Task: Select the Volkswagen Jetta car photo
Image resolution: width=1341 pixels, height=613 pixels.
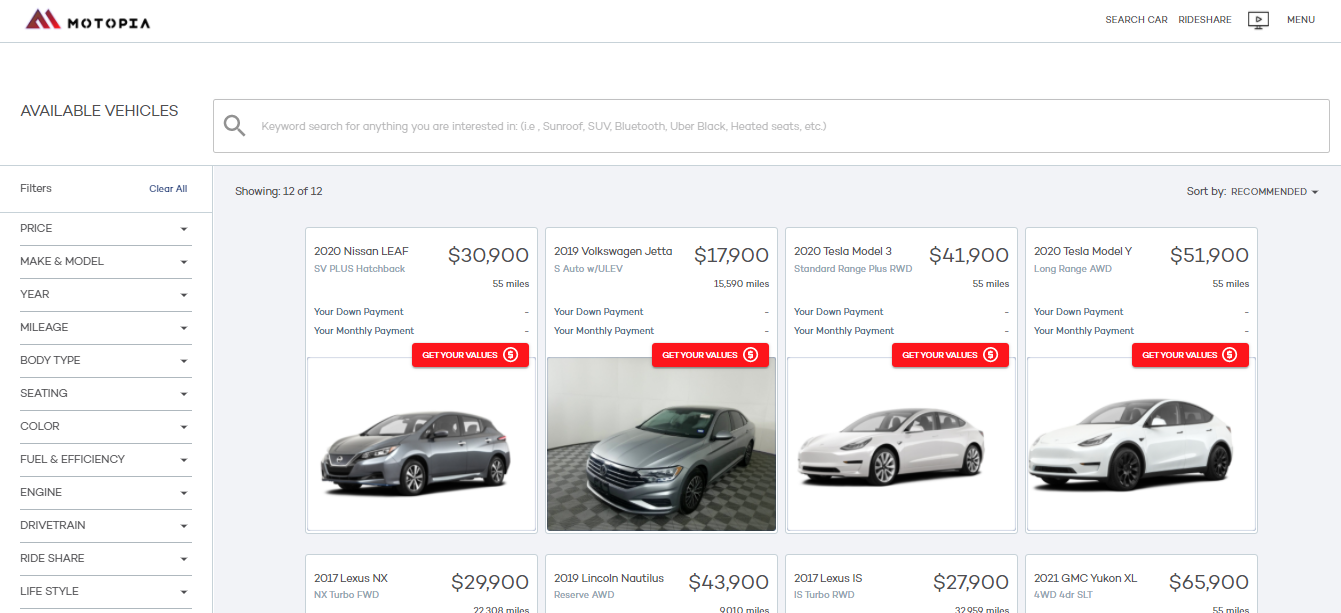Action: click(661, 445)
